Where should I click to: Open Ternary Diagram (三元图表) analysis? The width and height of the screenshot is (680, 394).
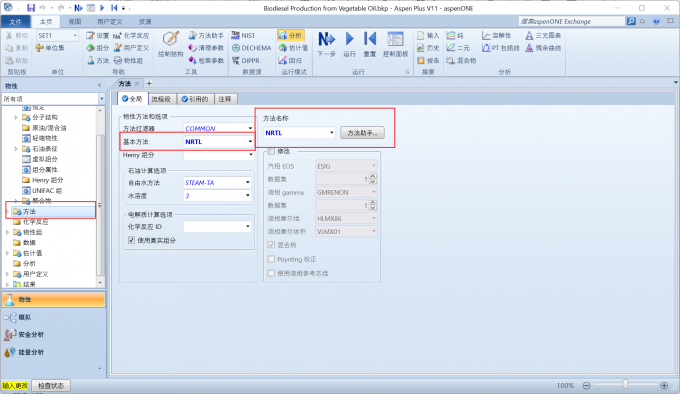click(543, 36)
